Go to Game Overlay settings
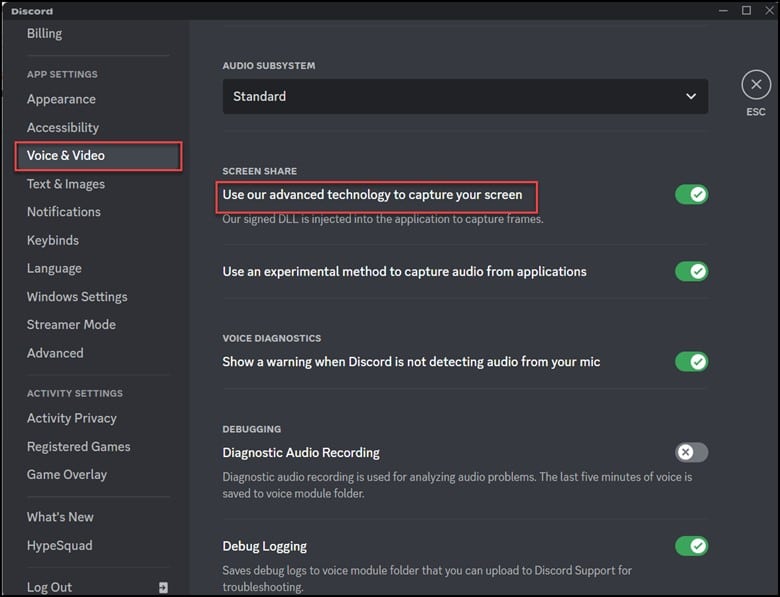The height and width of the screenshot is (597, 780). pyautogui.click(x=67, y=475)
